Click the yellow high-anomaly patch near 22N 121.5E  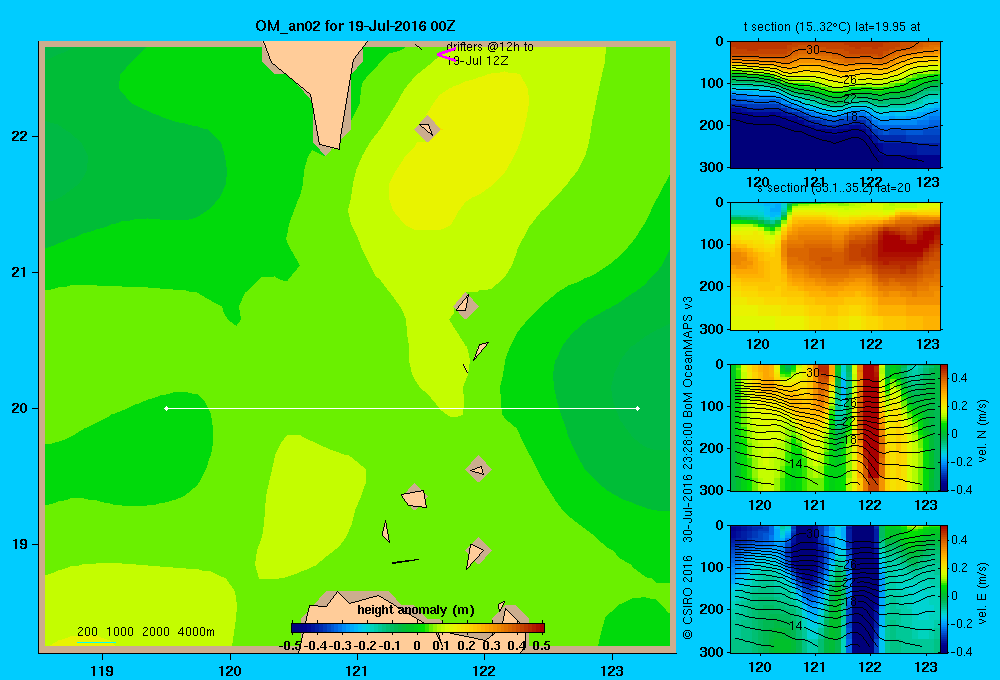458,150
